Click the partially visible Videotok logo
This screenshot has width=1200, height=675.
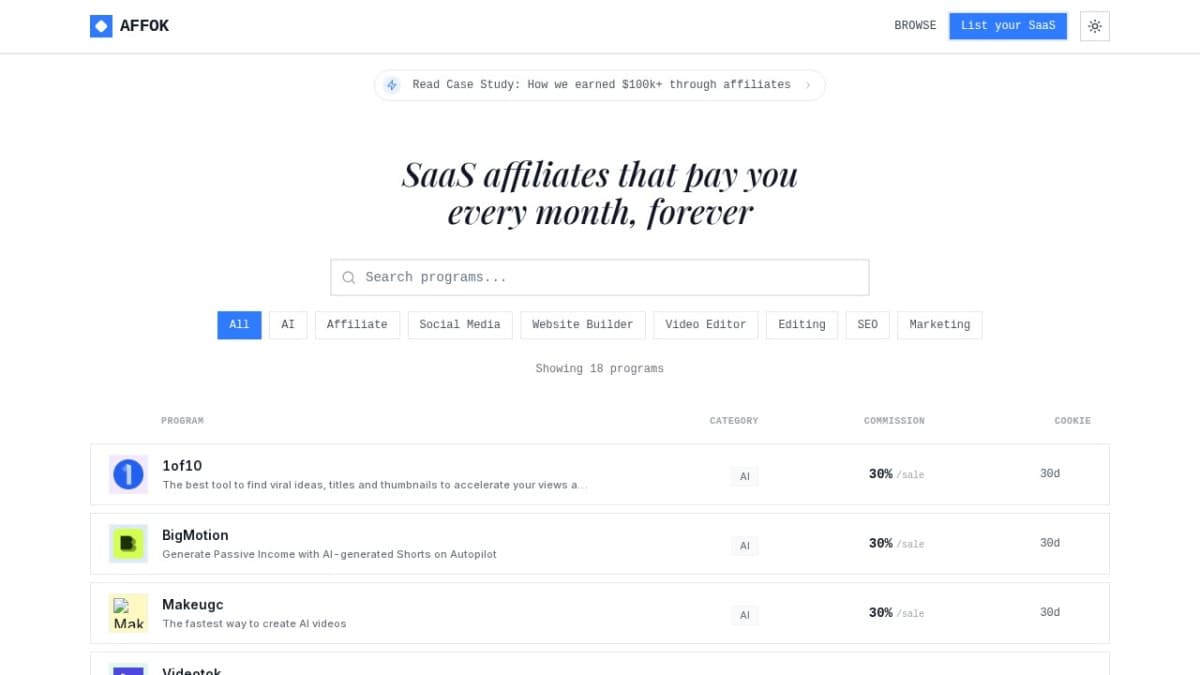coord(128,669)
